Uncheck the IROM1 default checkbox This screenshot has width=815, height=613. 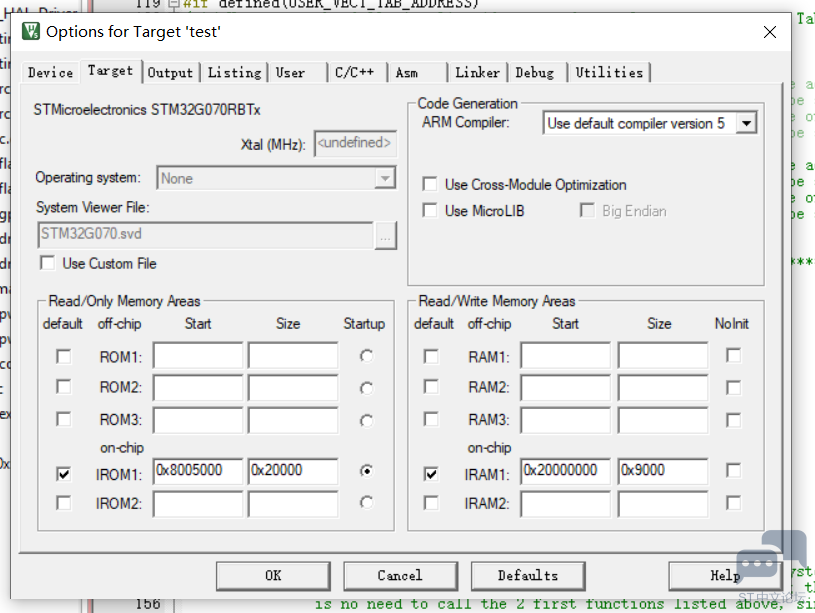pyautogui.click(x=64, y=474)
